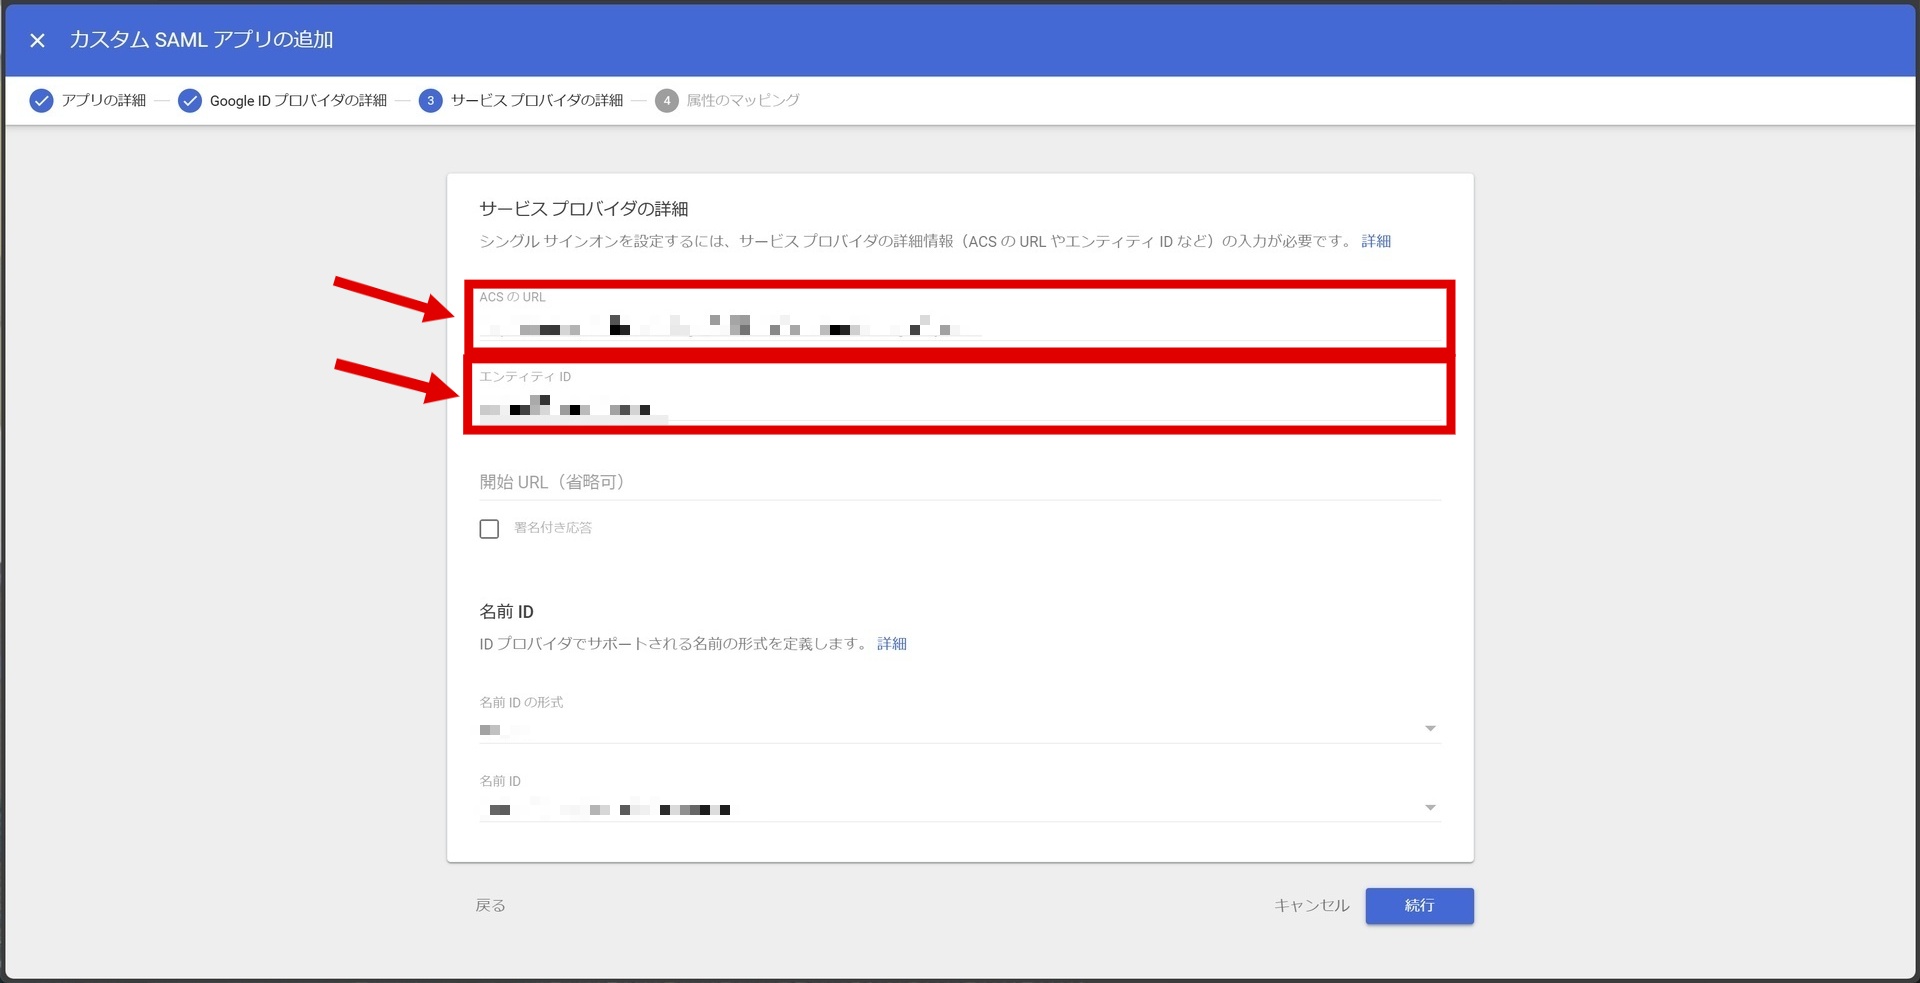This screenshot has height=983, width=1920.
Task: Focus the エンティティ ID field
Action: click(960, 397)
